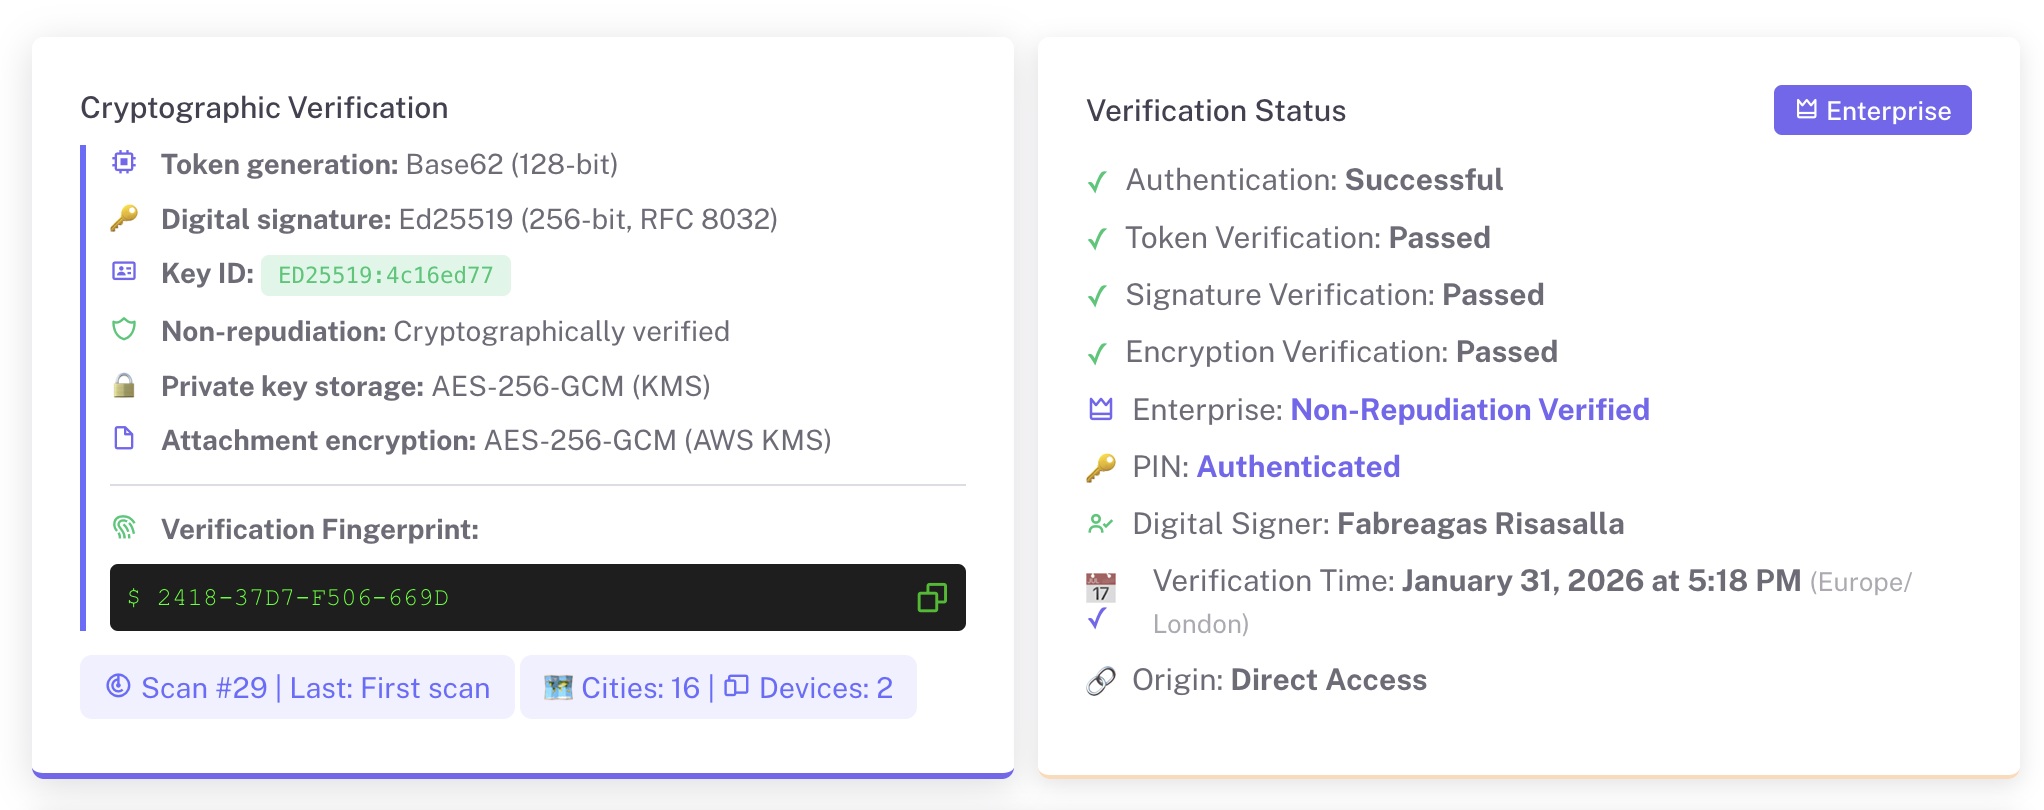The height and width of the screenshot is (810, 2044).
Task: Click the Verification Time calendar icon
Action: tap(1100, 588)
